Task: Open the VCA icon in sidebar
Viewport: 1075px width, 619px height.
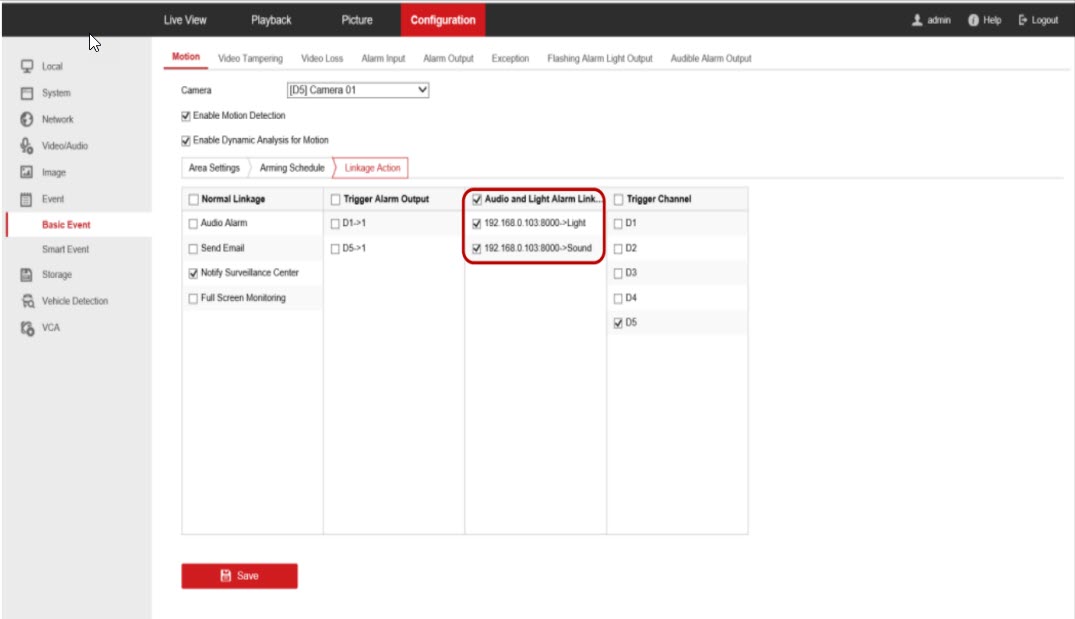Action: [x=28, y=327]
